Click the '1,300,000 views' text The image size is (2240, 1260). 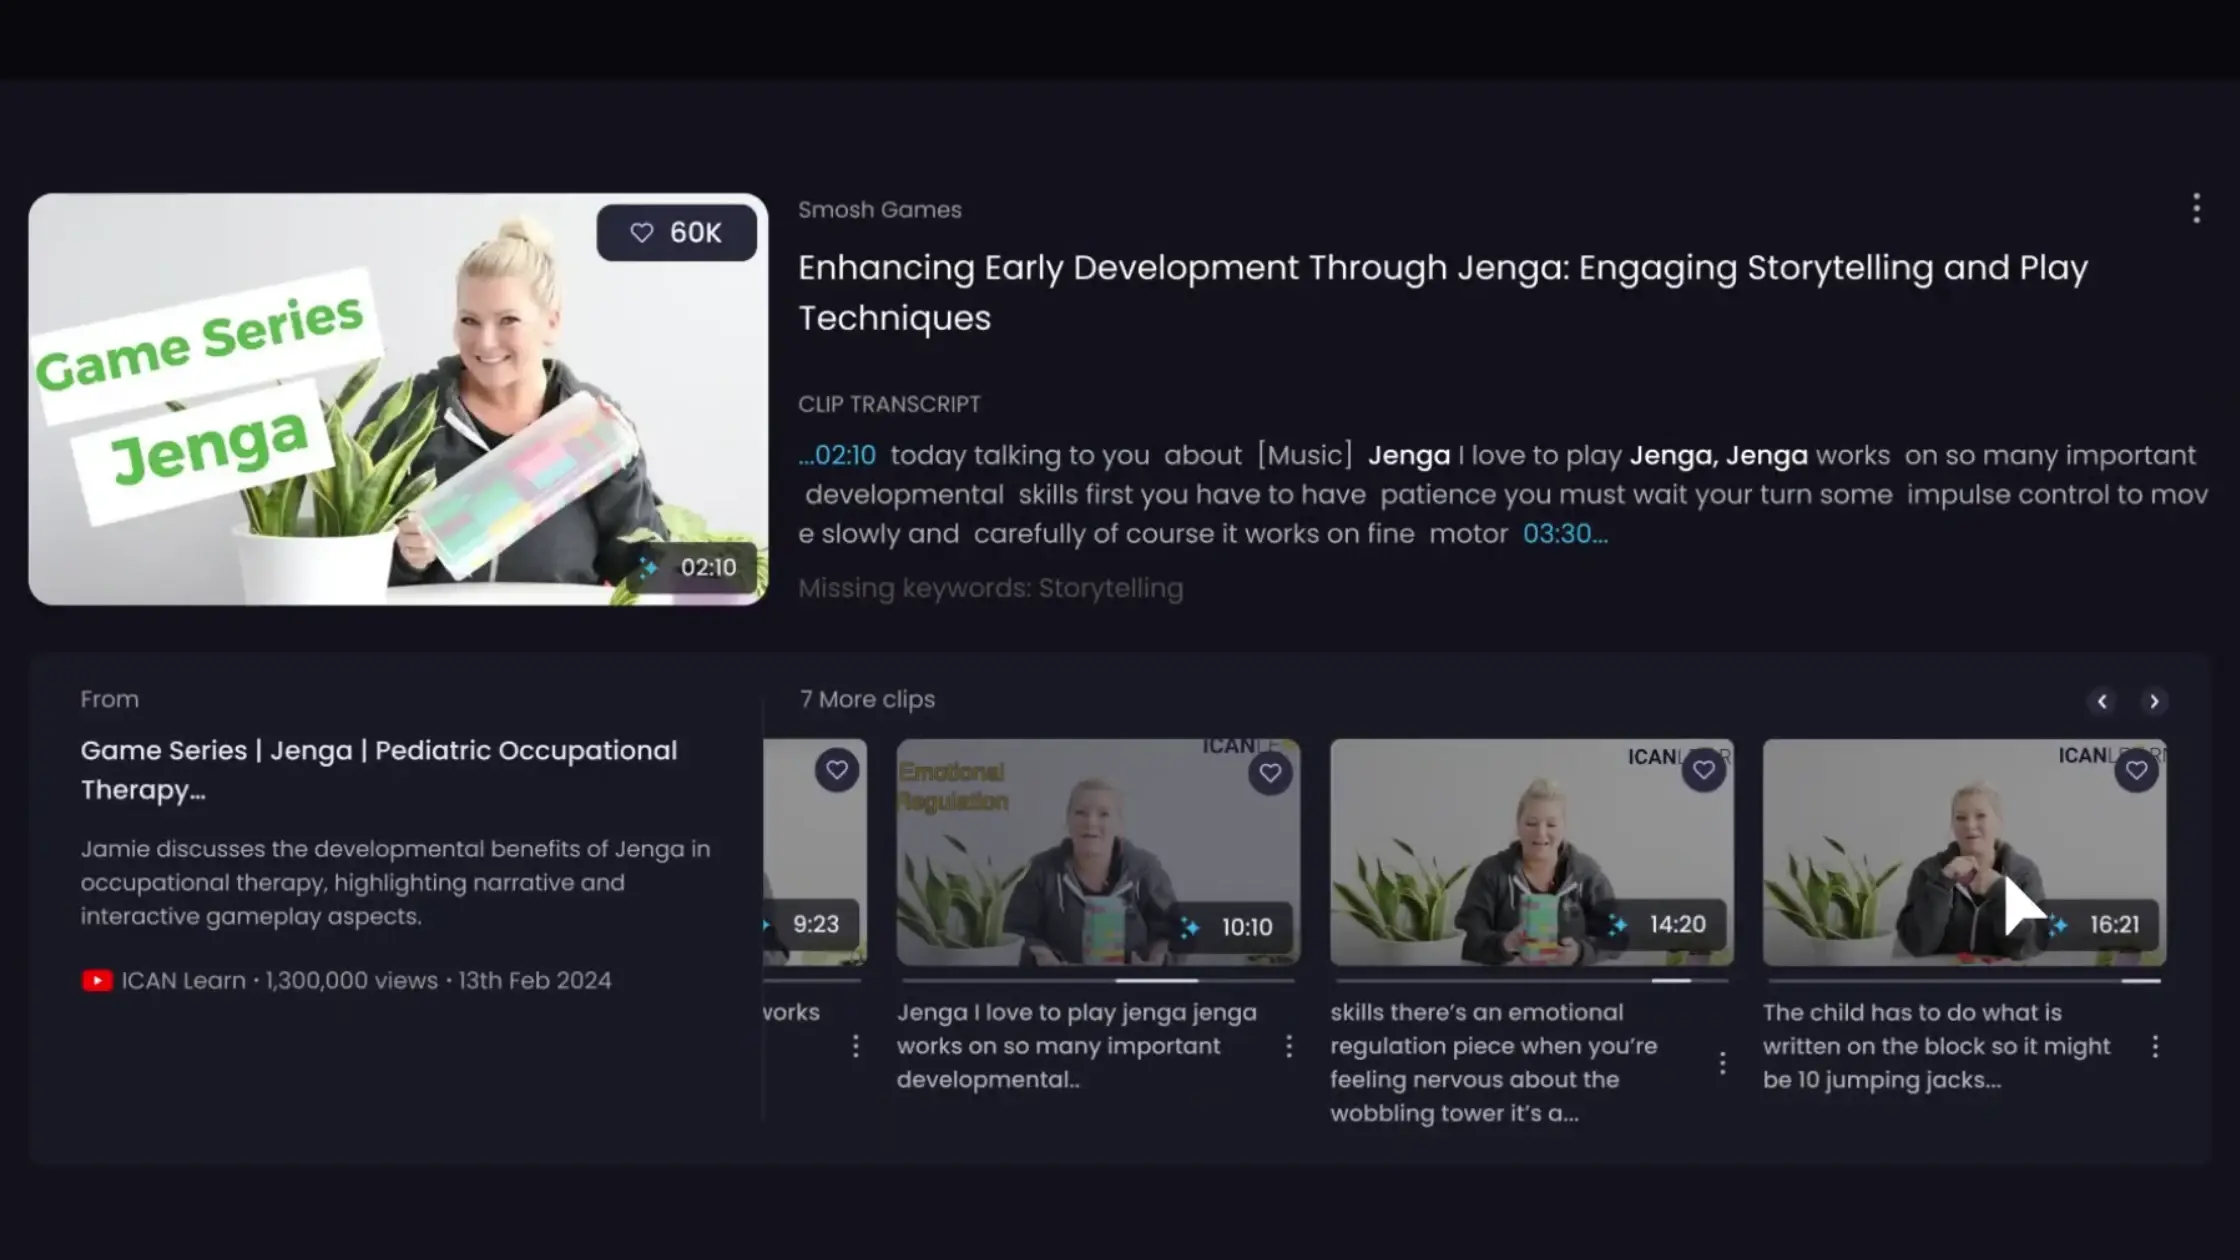(x=352, y=981)
